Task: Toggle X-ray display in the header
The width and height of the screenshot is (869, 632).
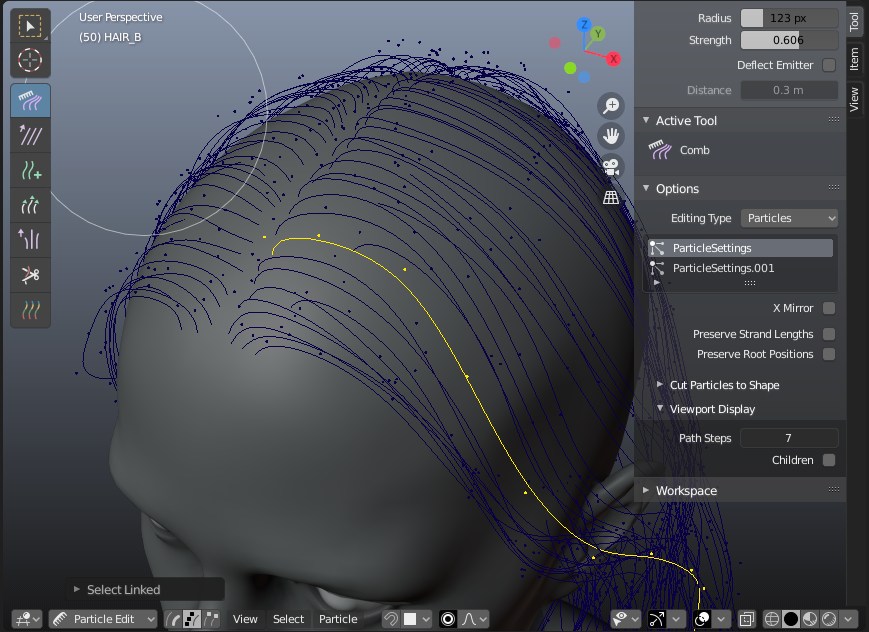Action: 747,619
